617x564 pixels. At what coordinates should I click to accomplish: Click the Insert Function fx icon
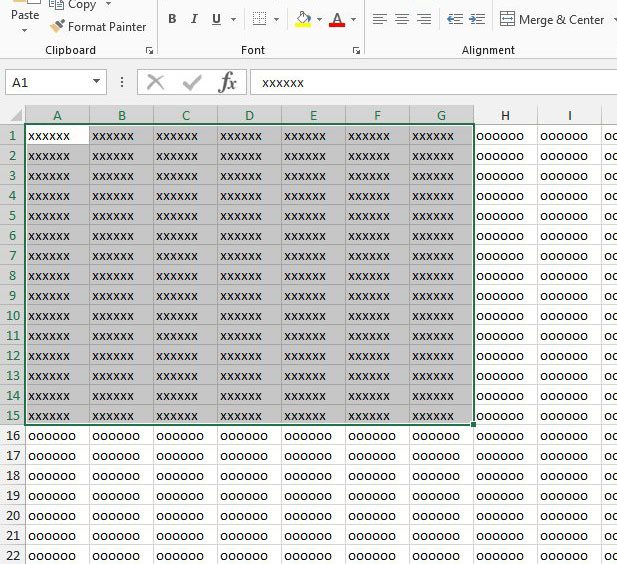pyautogui.click(x=228, y=82)
